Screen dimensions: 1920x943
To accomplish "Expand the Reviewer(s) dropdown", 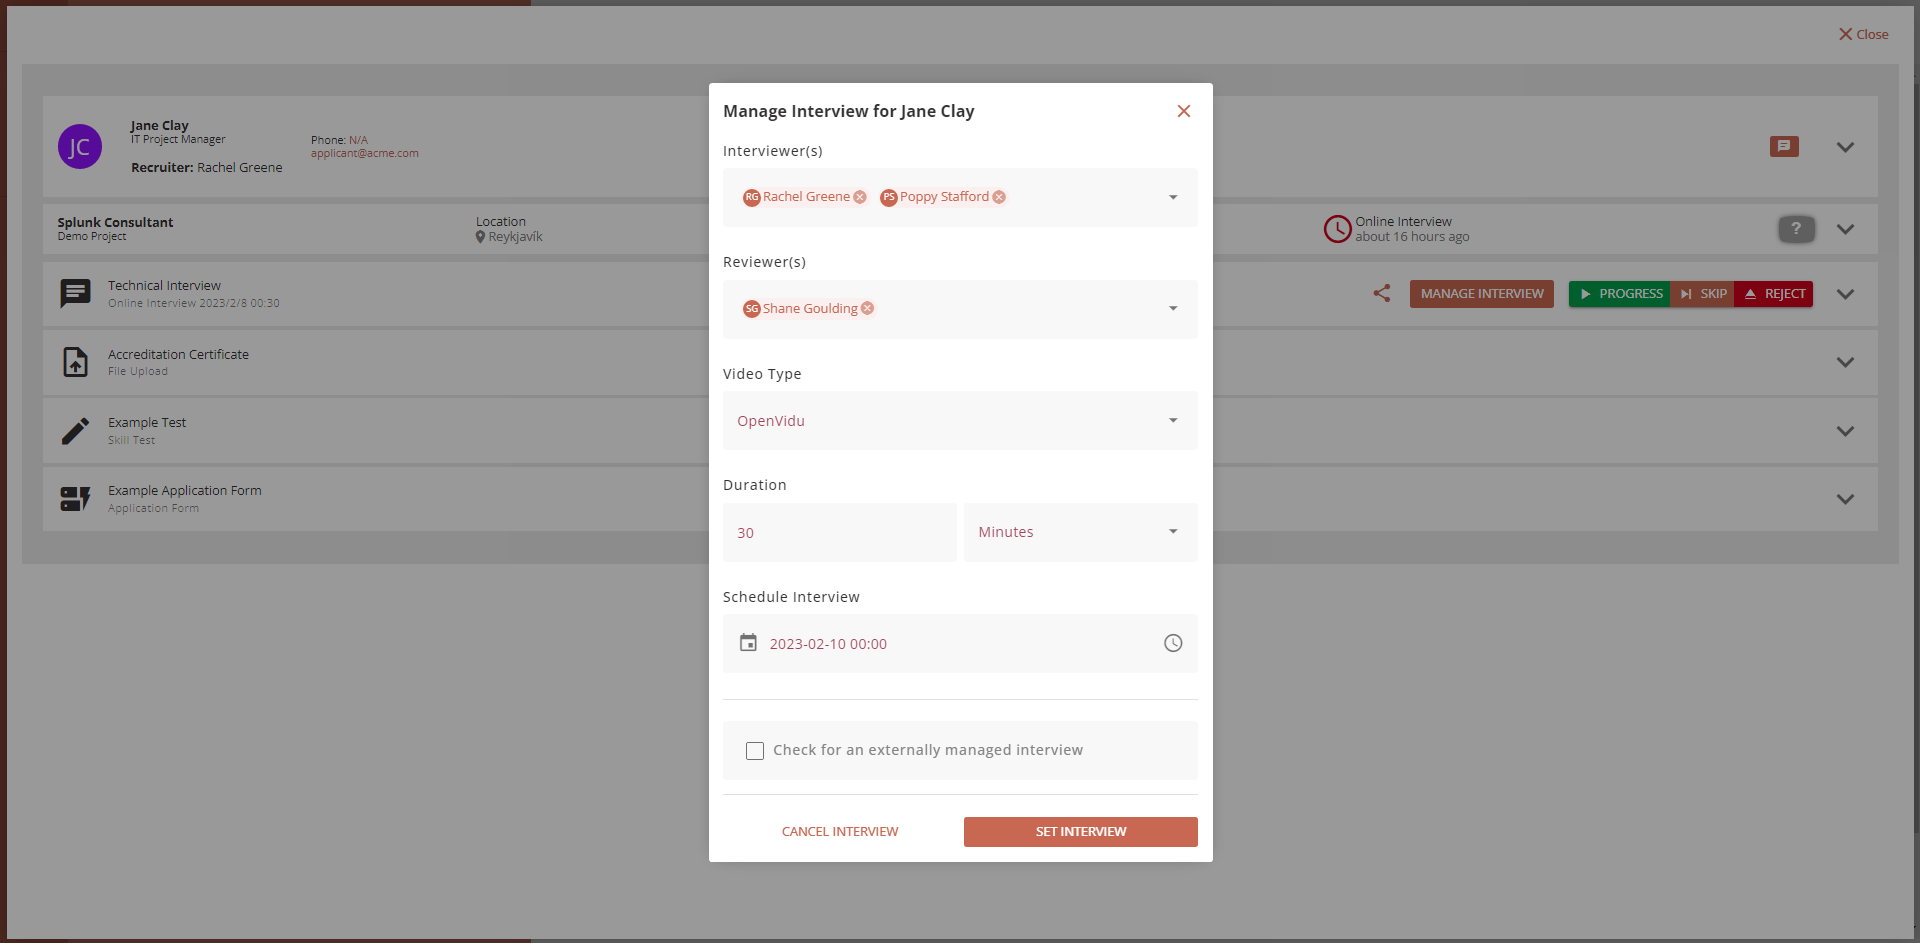I will [x=1173, y=308].
